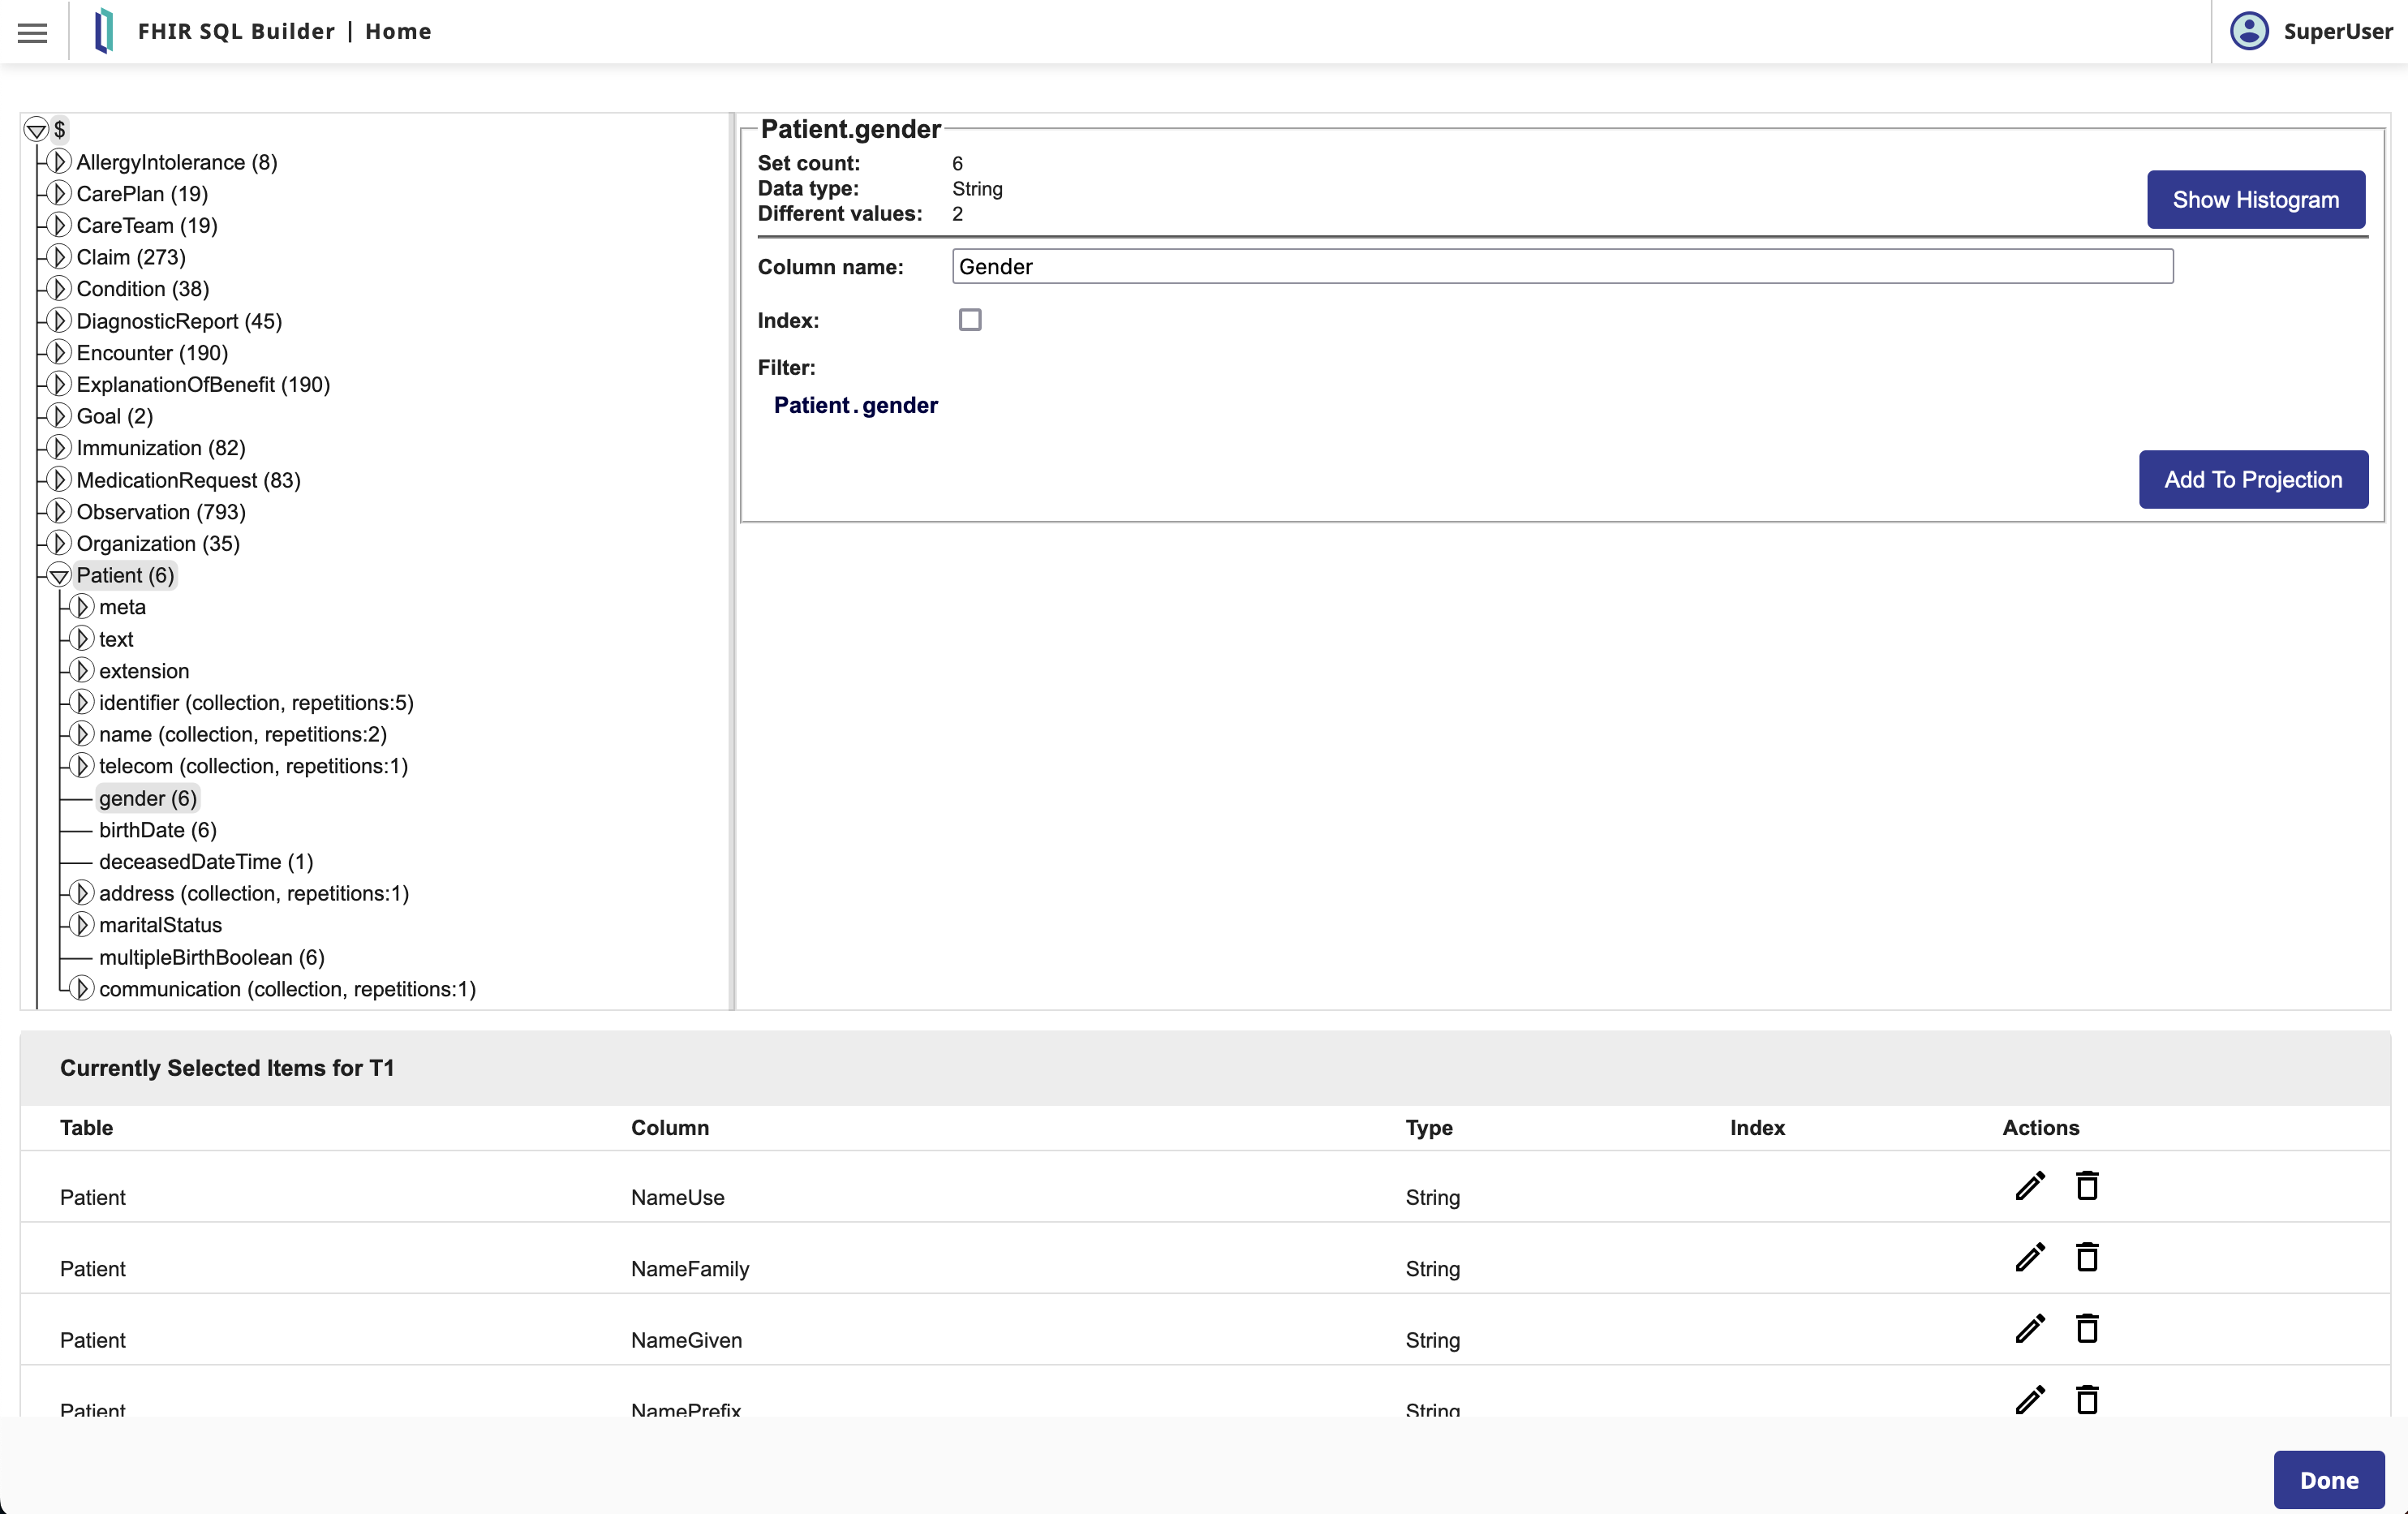
Task: Click the Show Histogram button
Action: (2255, 199)
